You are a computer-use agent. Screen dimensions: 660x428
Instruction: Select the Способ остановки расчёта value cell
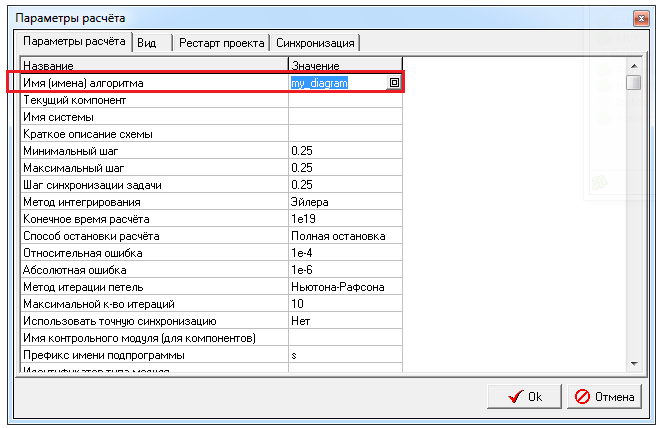point(345,236)
